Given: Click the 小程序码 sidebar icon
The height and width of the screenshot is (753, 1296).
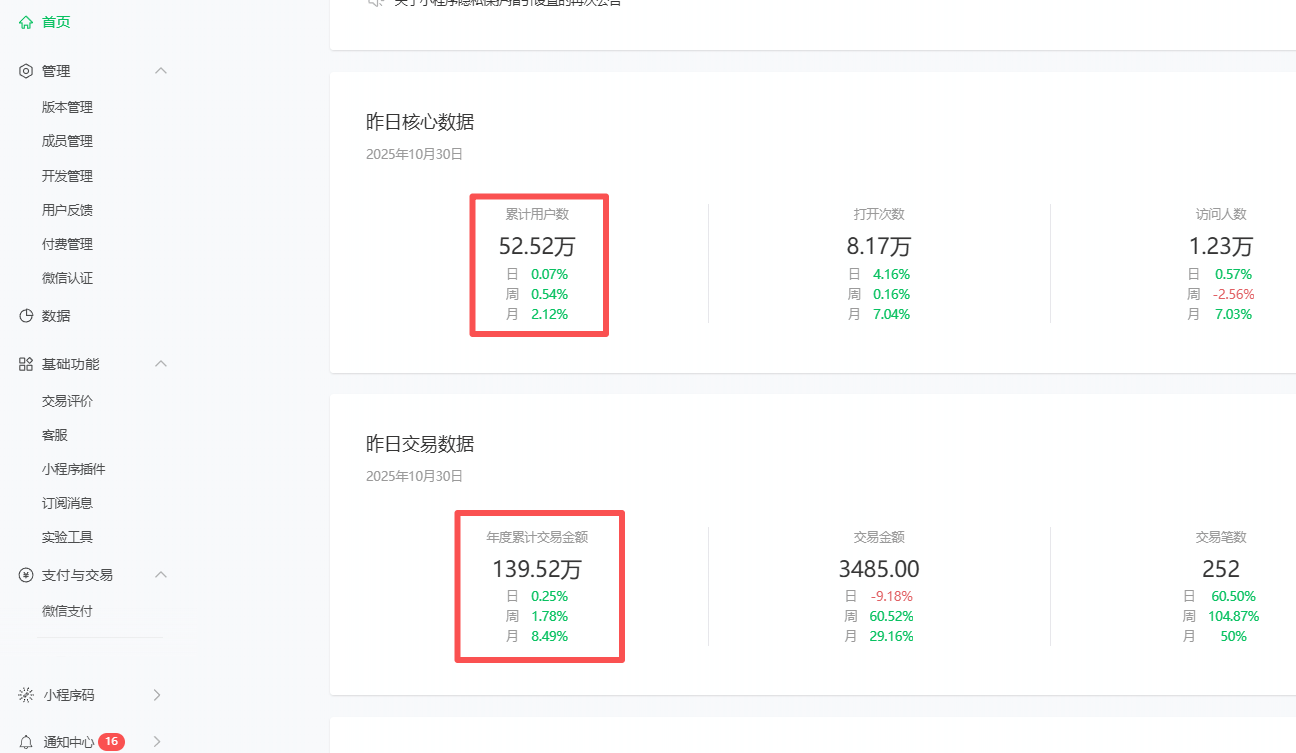Looking at the screenshot, I should pos(26,695).
